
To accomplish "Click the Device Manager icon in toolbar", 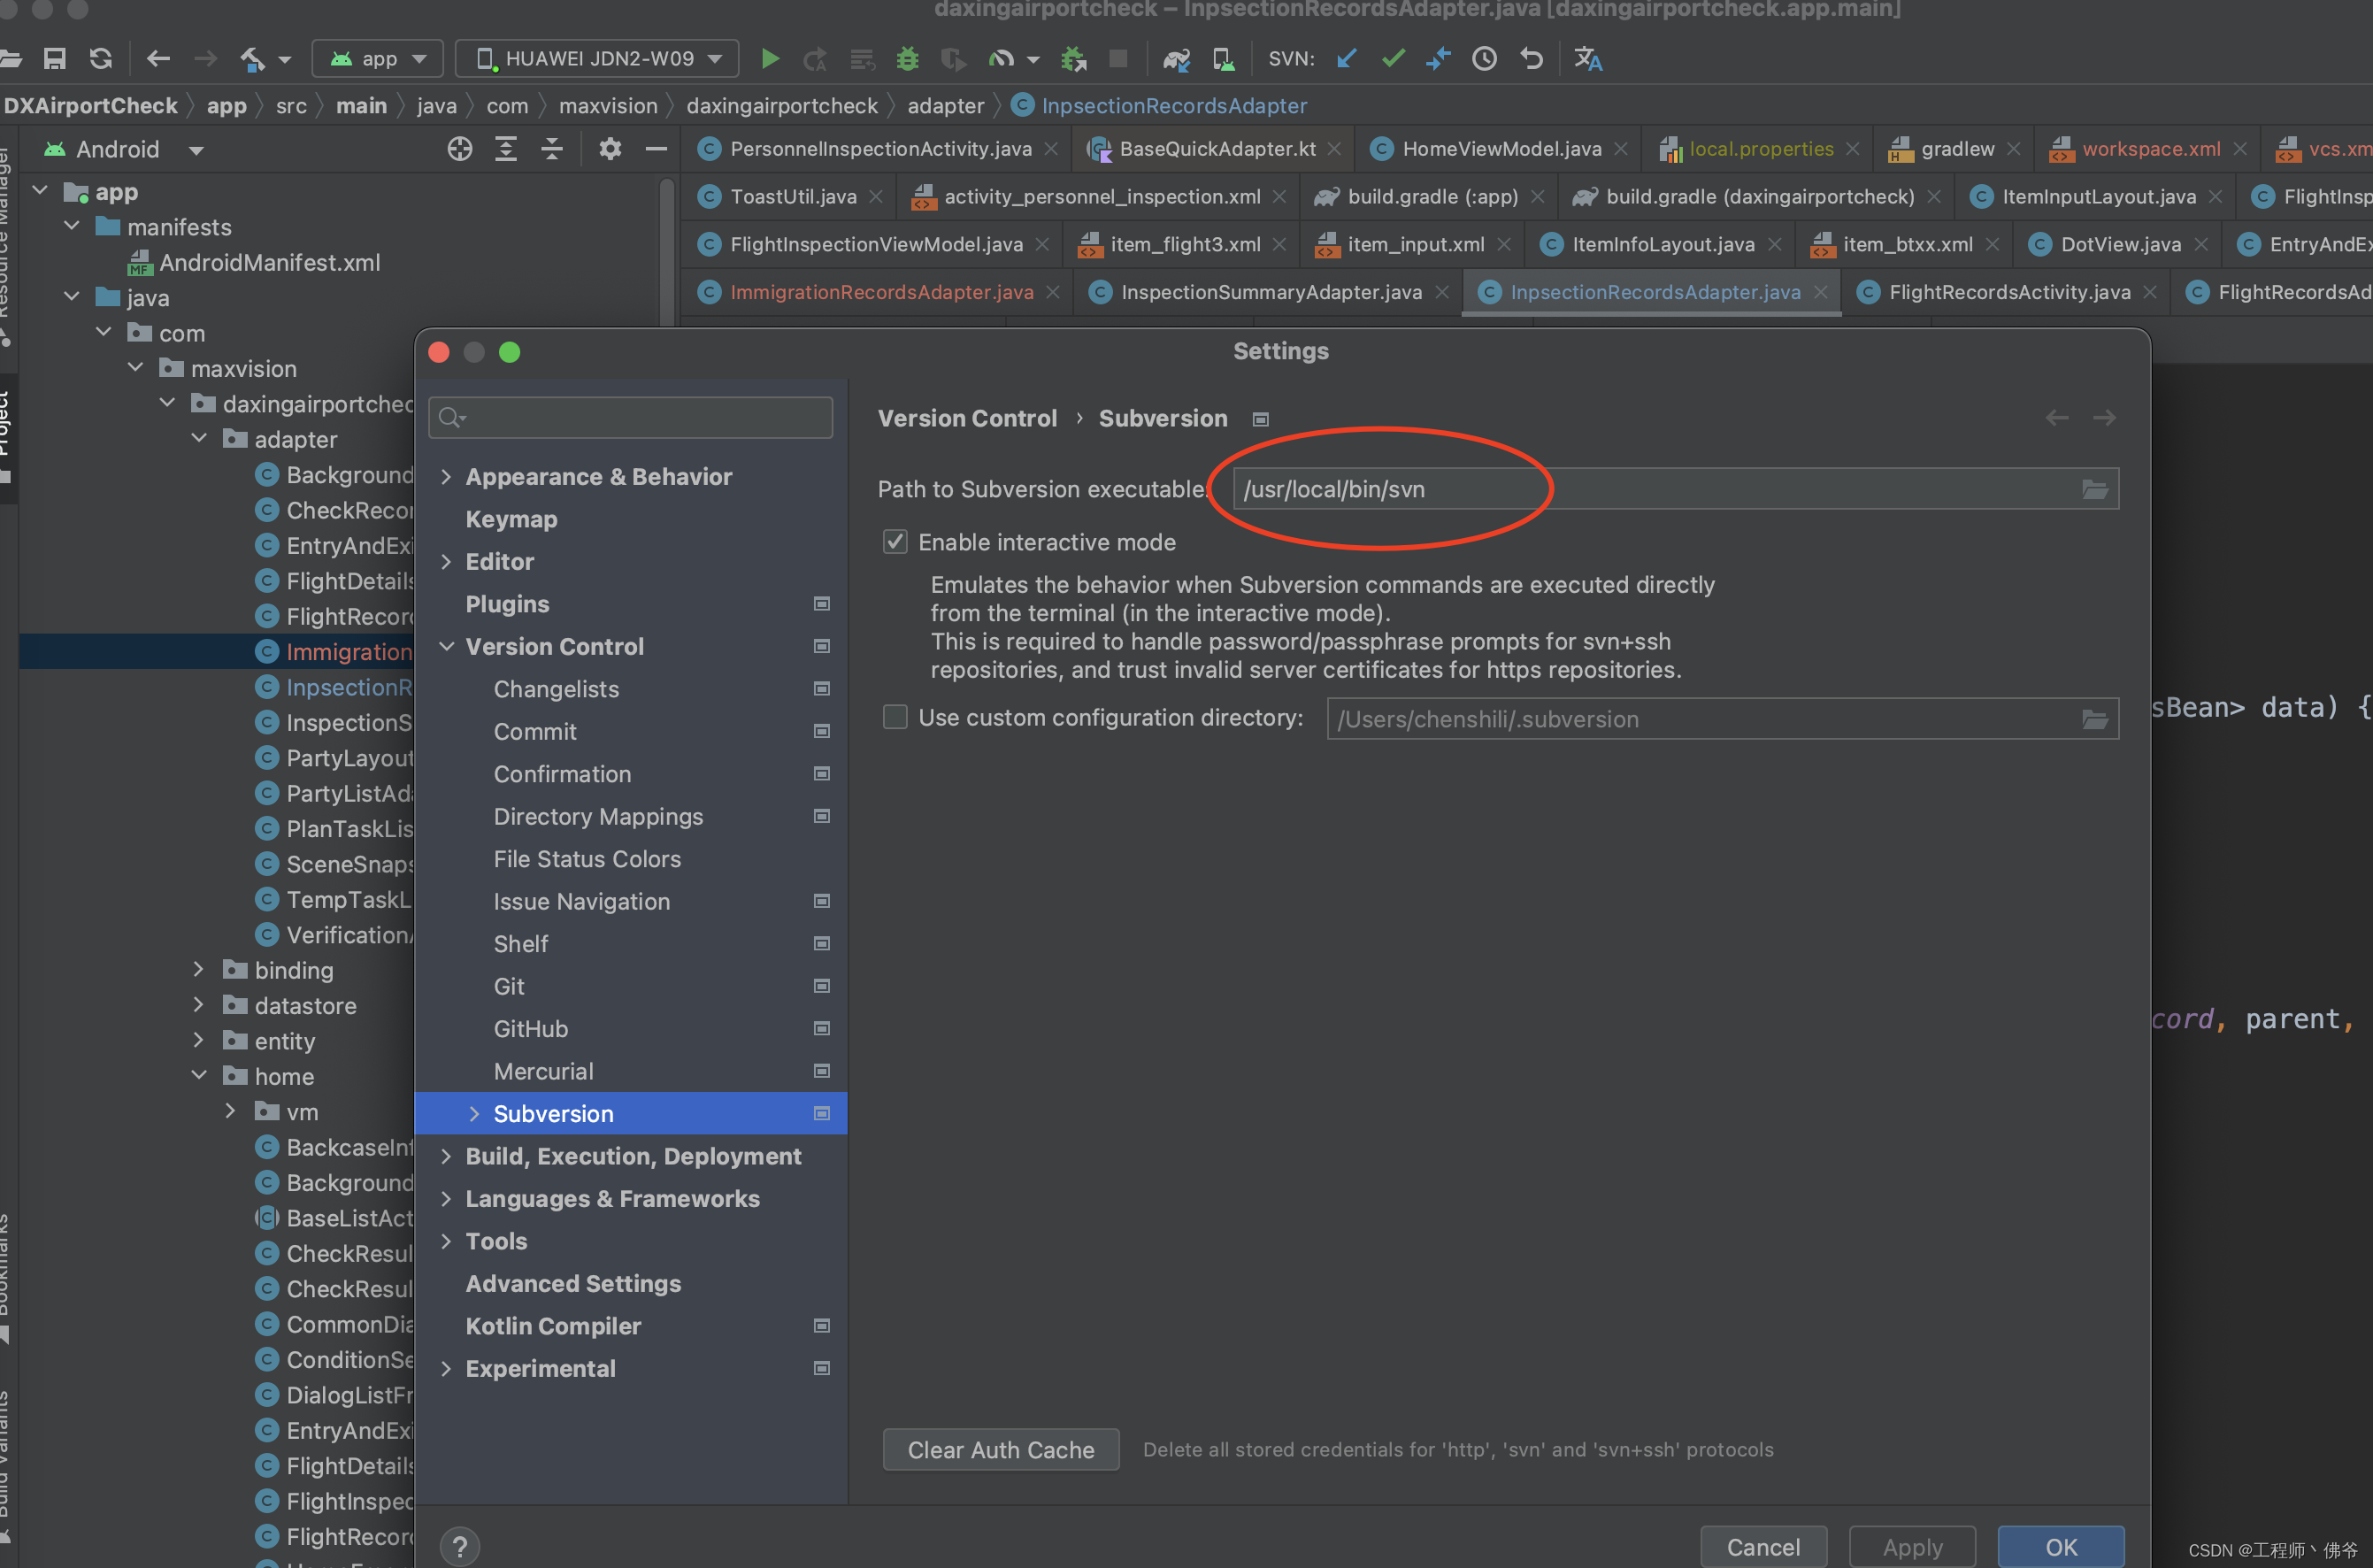I will (1223, 59).
